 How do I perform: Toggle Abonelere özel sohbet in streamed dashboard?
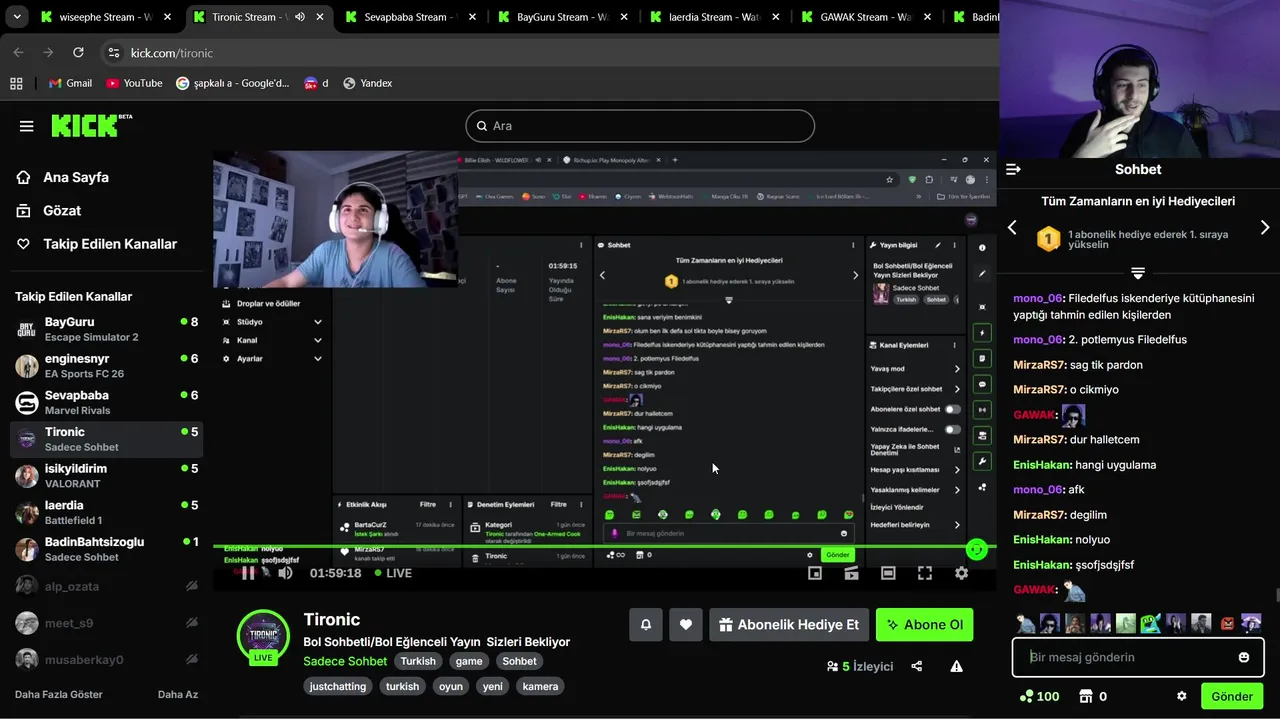[x=953, y=409]
